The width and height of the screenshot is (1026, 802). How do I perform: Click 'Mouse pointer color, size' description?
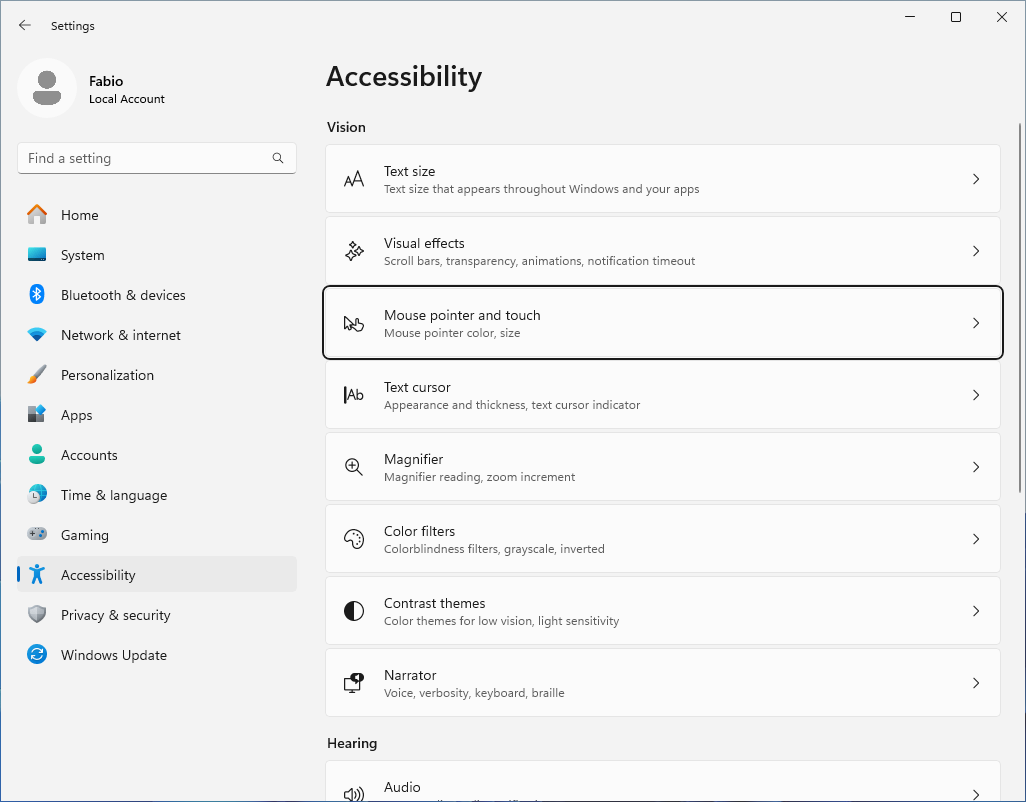452,333
